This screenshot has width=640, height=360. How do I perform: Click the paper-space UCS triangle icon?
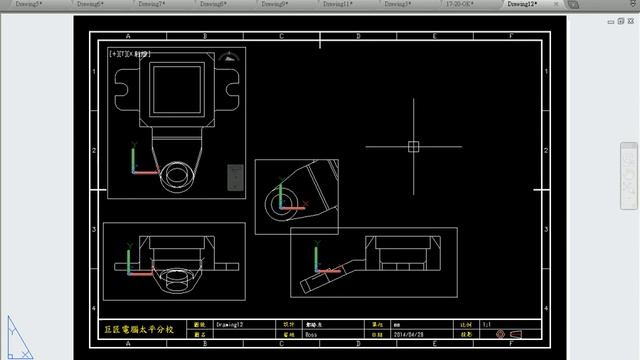[19, 337]
